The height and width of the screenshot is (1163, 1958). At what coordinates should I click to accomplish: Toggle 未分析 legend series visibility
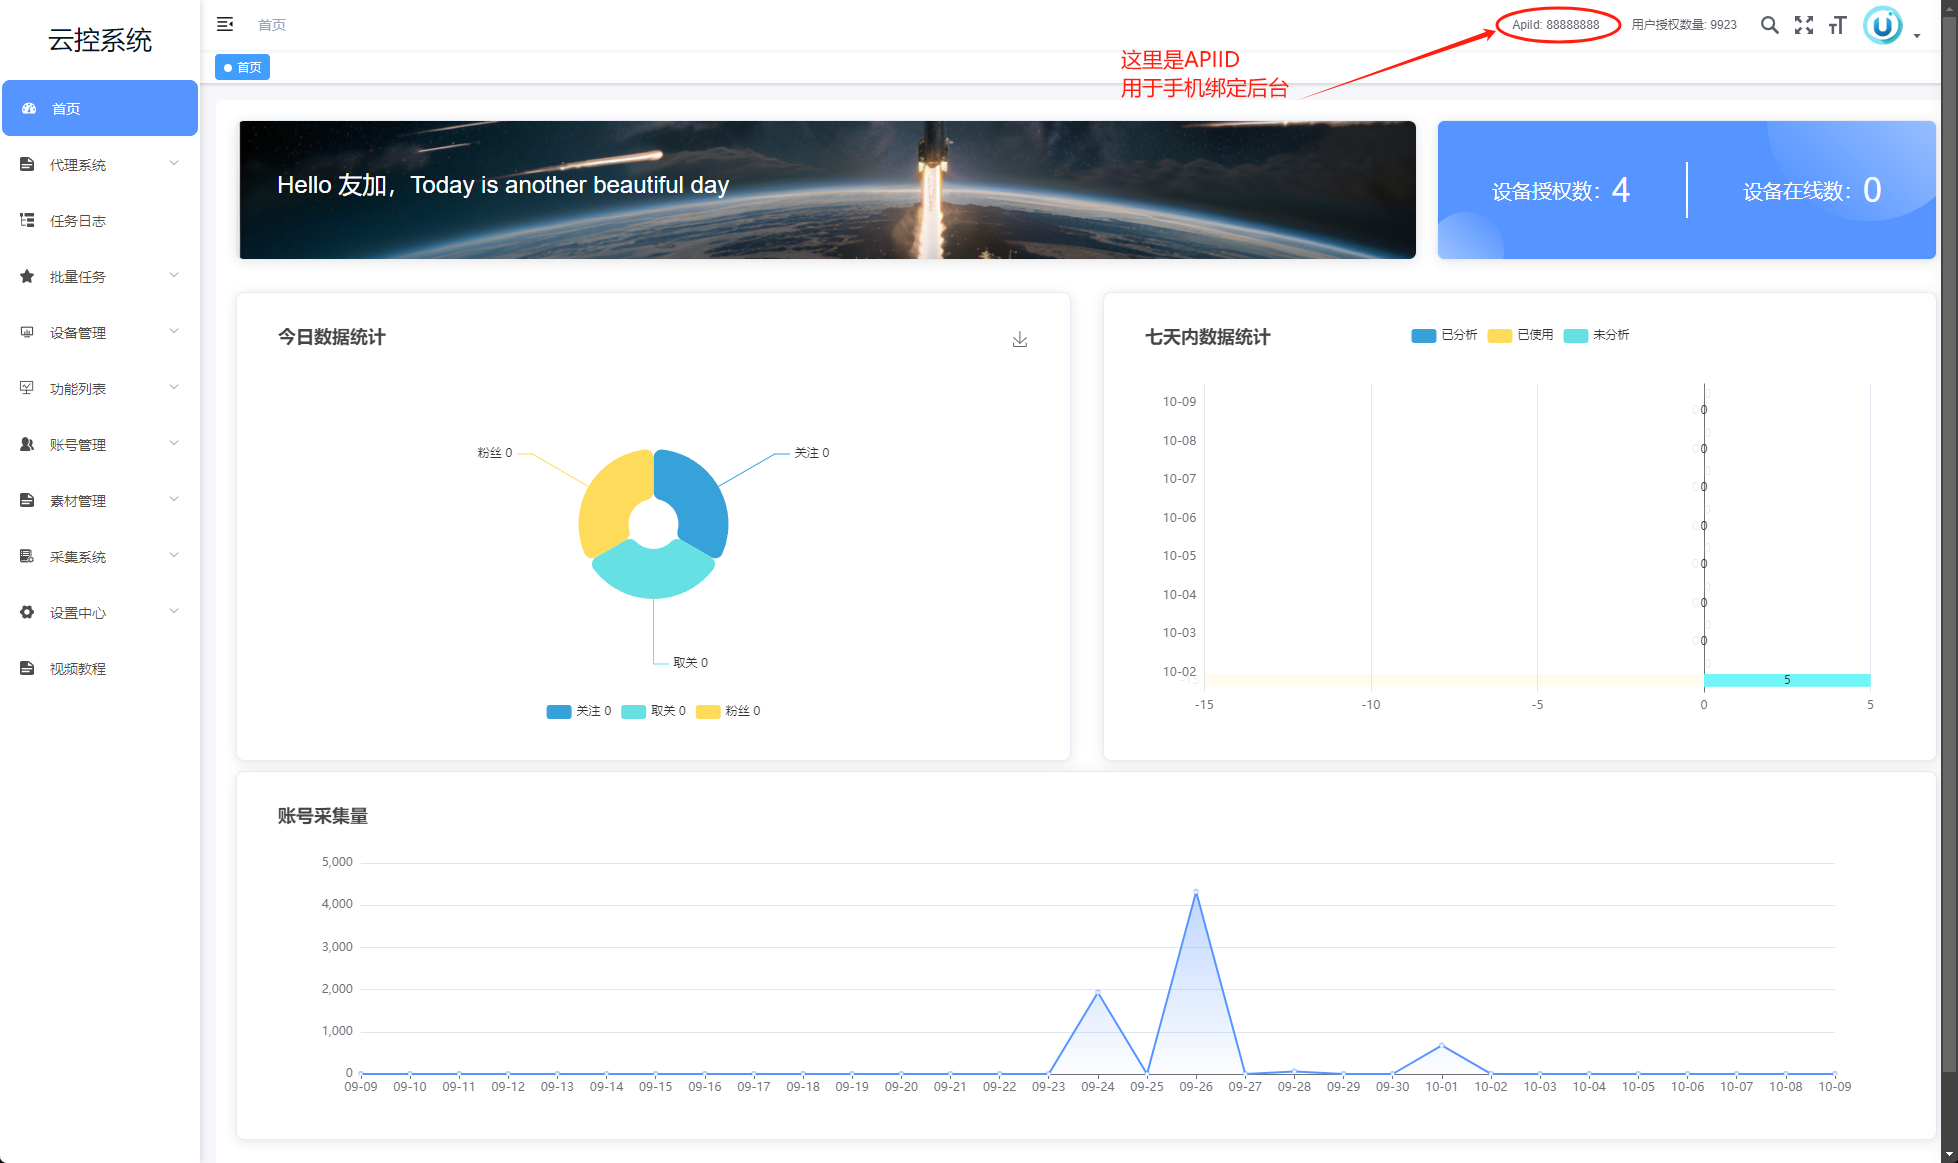point(1575,335)
